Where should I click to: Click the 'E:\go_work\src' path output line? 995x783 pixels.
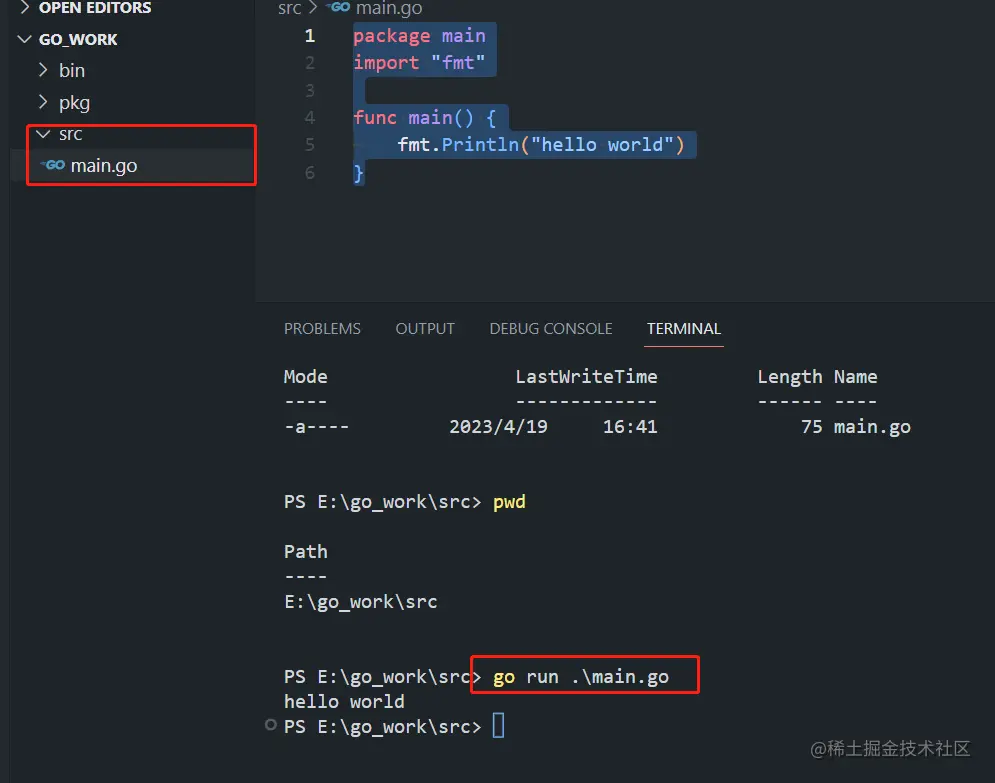point(360,602)
